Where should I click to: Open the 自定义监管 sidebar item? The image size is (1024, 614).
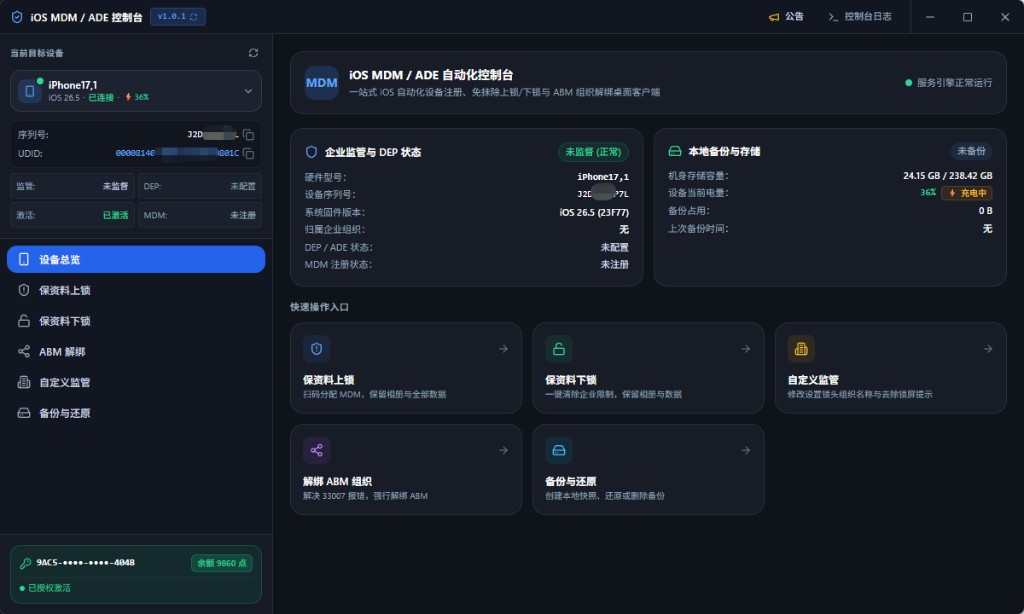(x=136, y=382)
